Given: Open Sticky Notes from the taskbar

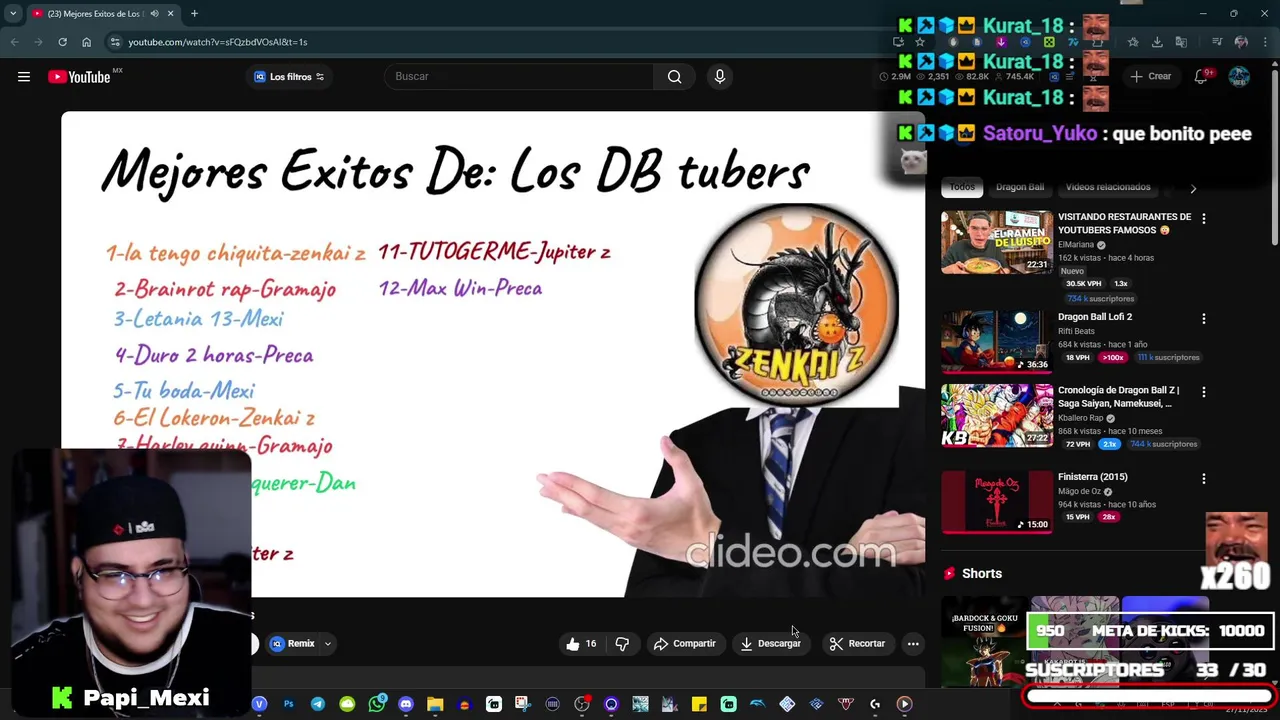Looking at the screenshot, I should (699, 704).
